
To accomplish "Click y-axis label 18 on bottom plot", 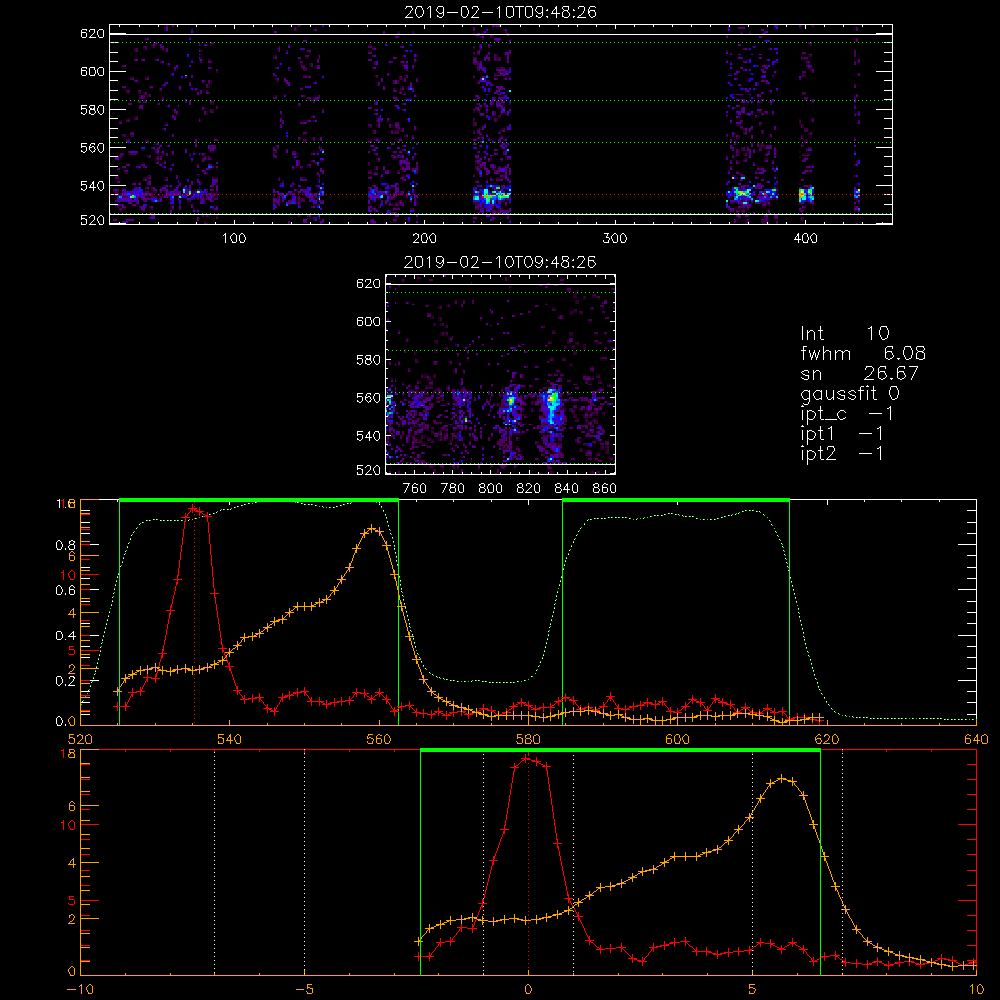I will pos(68,754).
